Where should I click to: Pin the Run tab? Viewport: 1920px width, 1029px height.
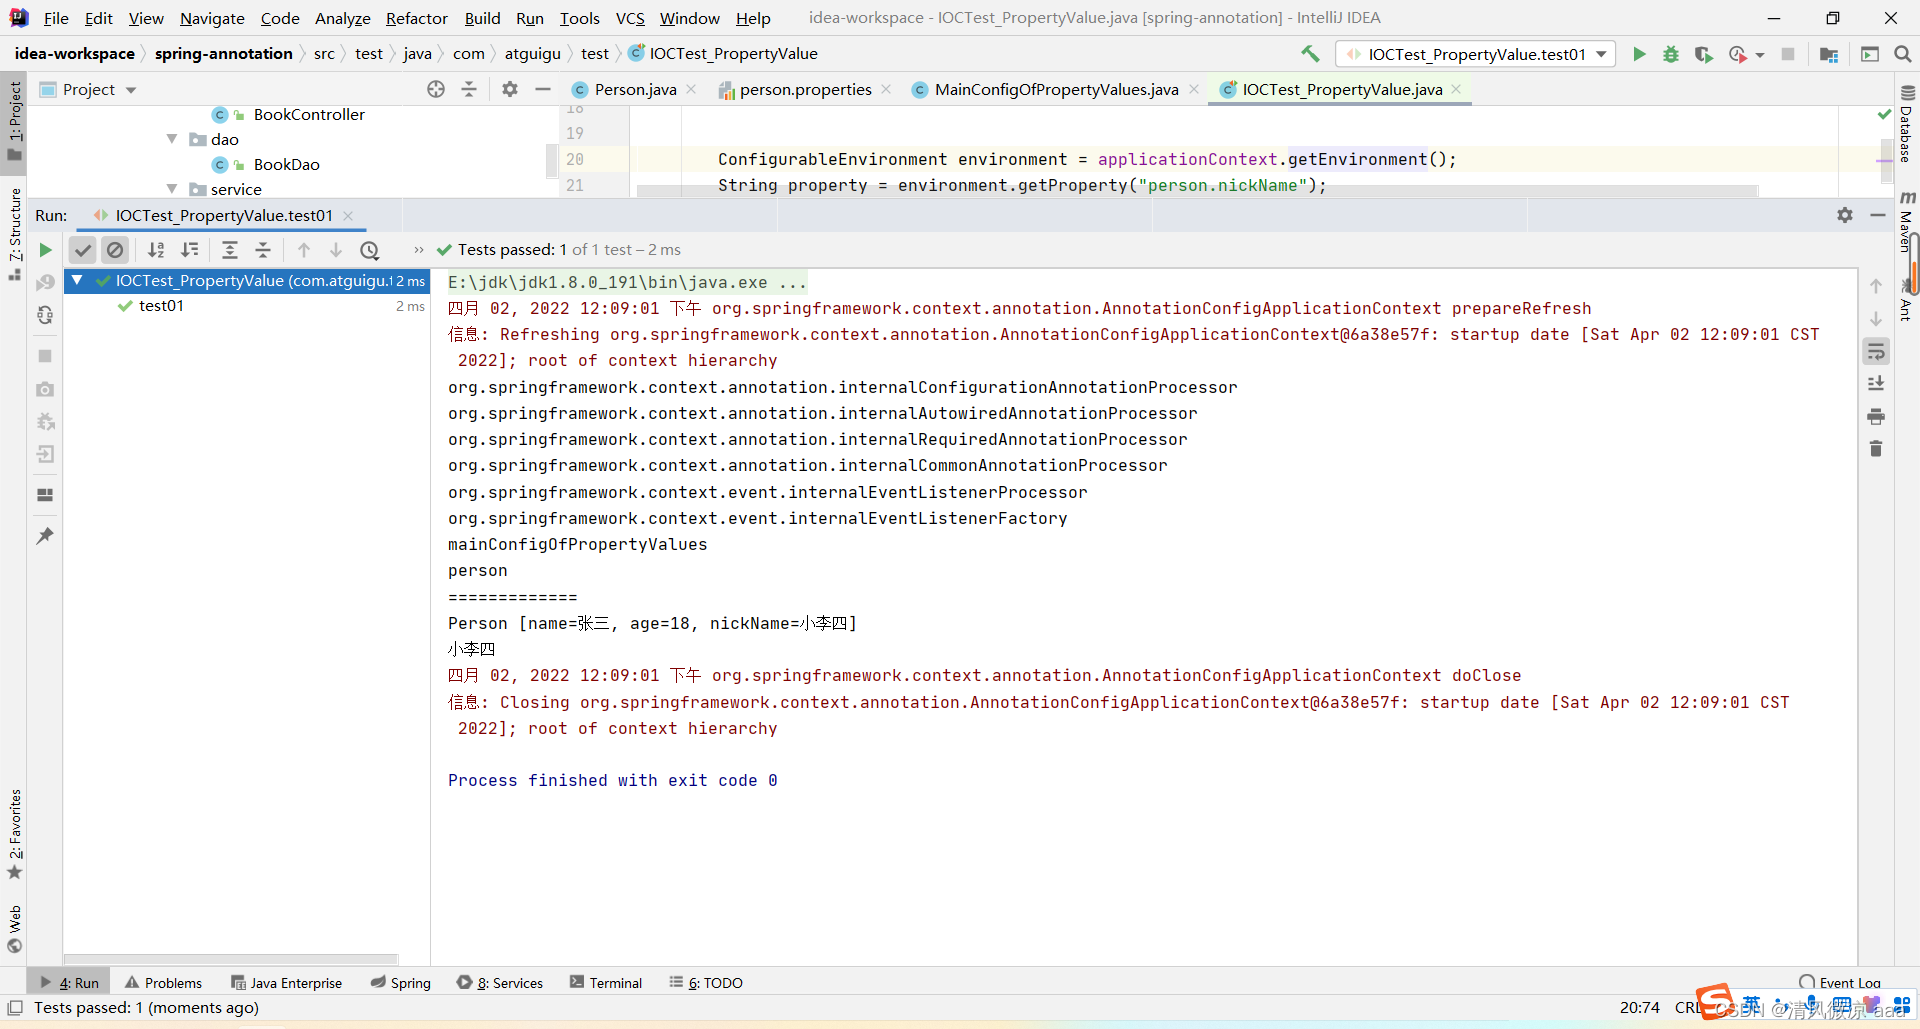coord(45,536)
